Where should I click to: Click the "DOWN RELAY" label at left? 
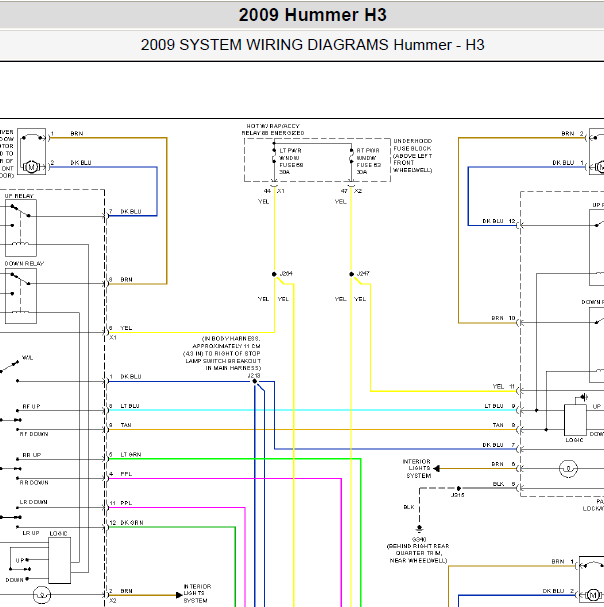coord(24,264)
